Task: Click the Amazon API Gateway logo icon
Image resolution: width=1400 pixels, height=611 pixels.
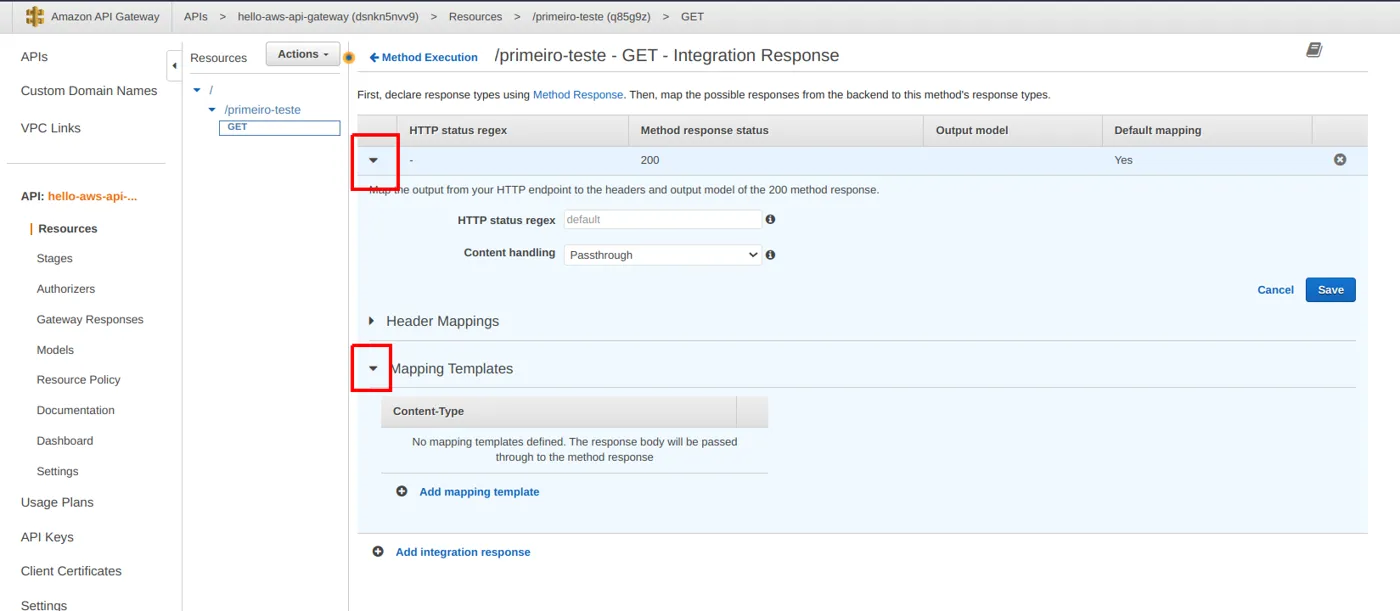Action: pyautogui.click(x=35, y=17)
